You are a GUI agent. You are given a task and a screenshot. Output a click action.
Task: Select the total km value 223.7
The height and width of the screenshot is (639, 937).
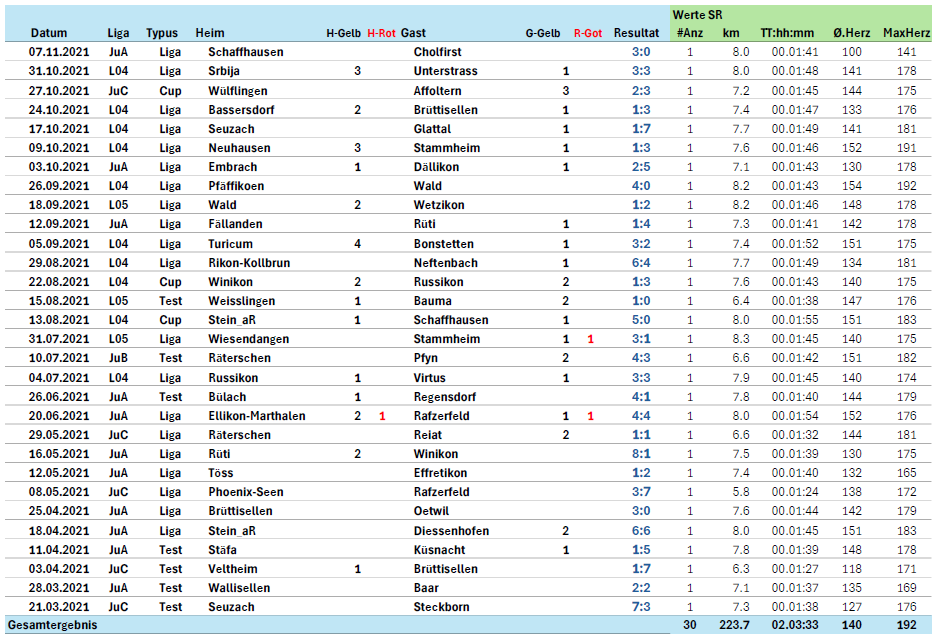click(736, 625)
